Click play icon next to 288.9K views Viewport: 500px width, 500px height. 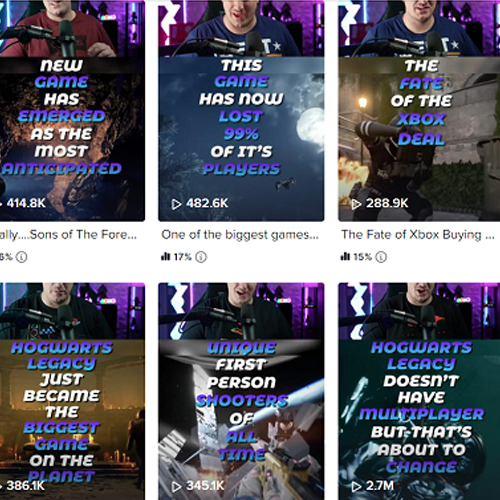coord(356,204)
